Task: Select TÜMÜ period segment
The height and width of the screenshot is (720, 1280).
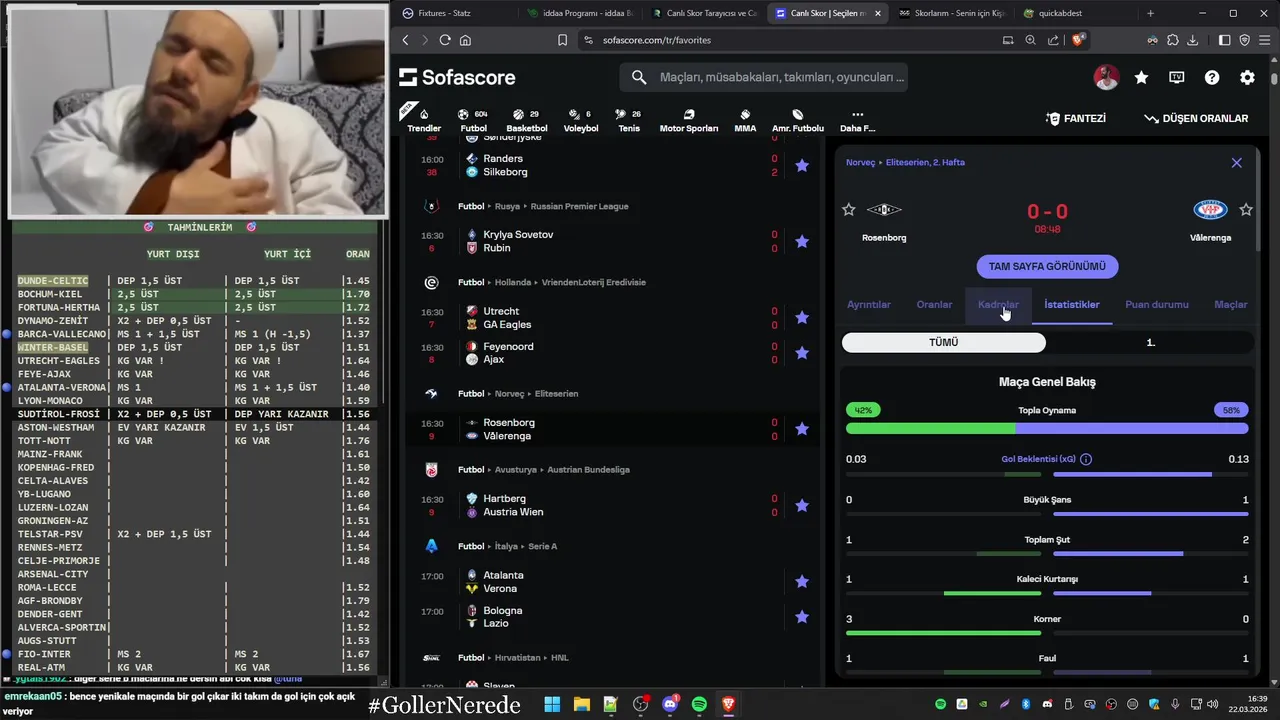Action: pos(944,342)
